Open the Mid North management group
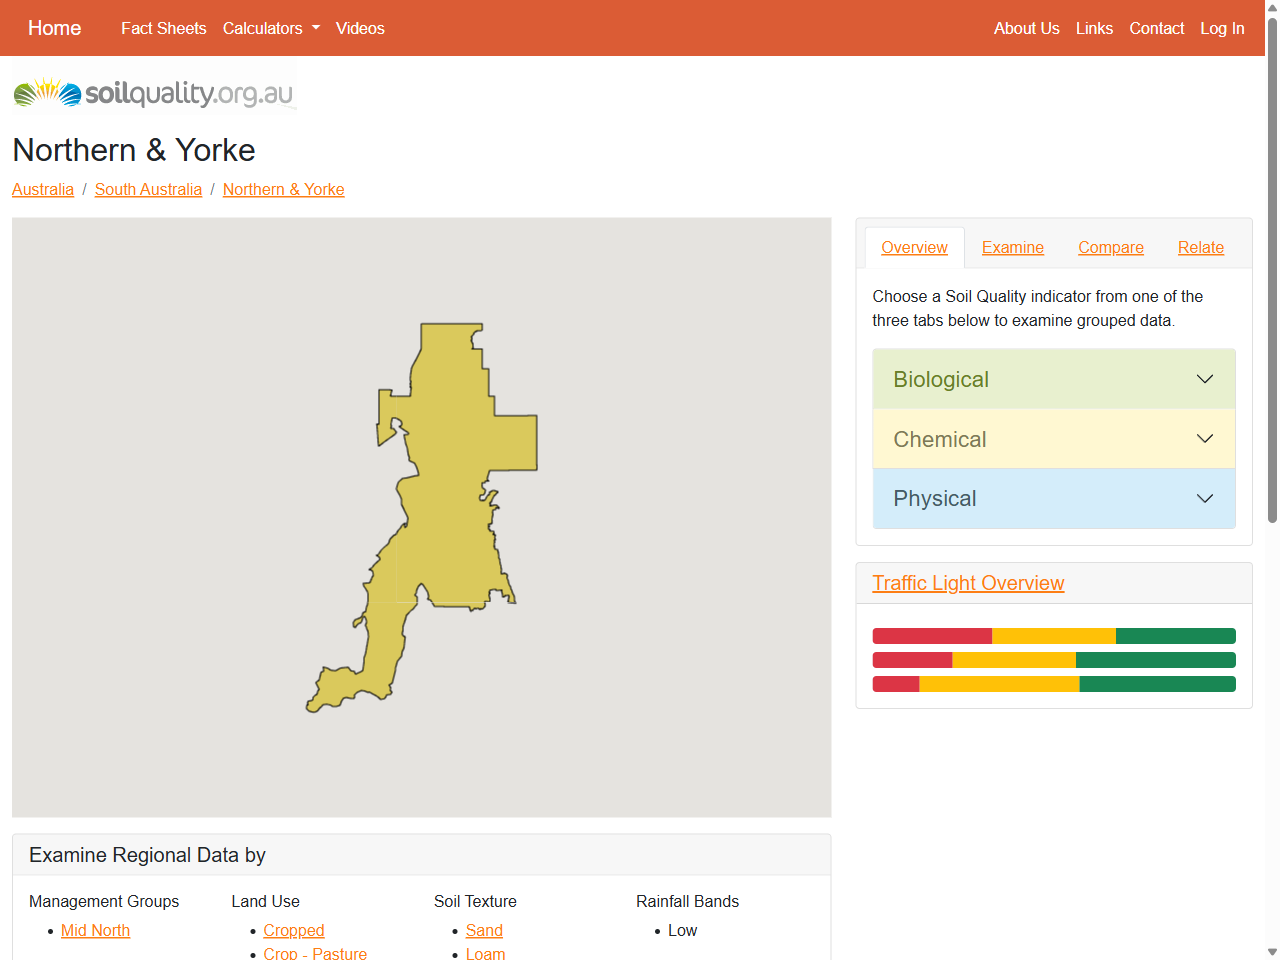Image resolution: width=1280 pixels, height=960 pixels. [x=95, y=930]
